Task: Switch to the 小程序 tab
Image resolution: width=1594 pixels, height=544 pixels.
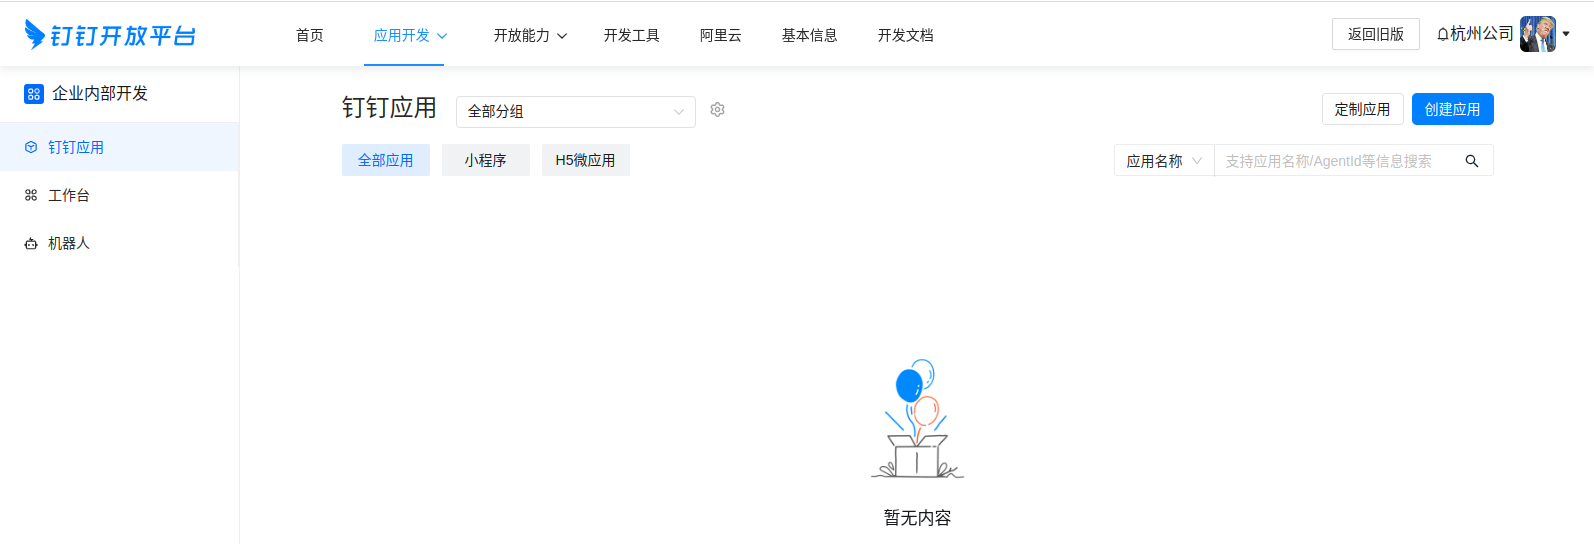Action: click(x=485, y=160)
